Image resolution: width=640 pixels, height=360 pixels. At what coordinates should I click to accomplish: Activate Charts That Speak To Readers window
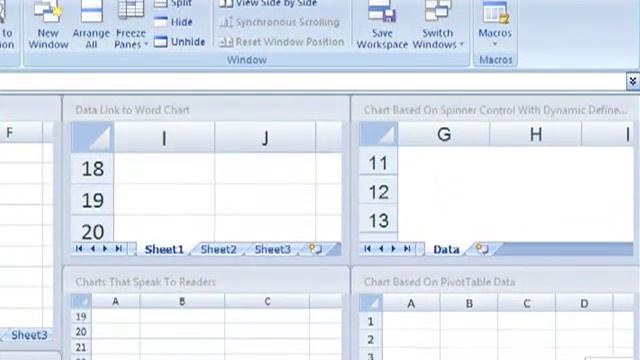click(146, 282)
